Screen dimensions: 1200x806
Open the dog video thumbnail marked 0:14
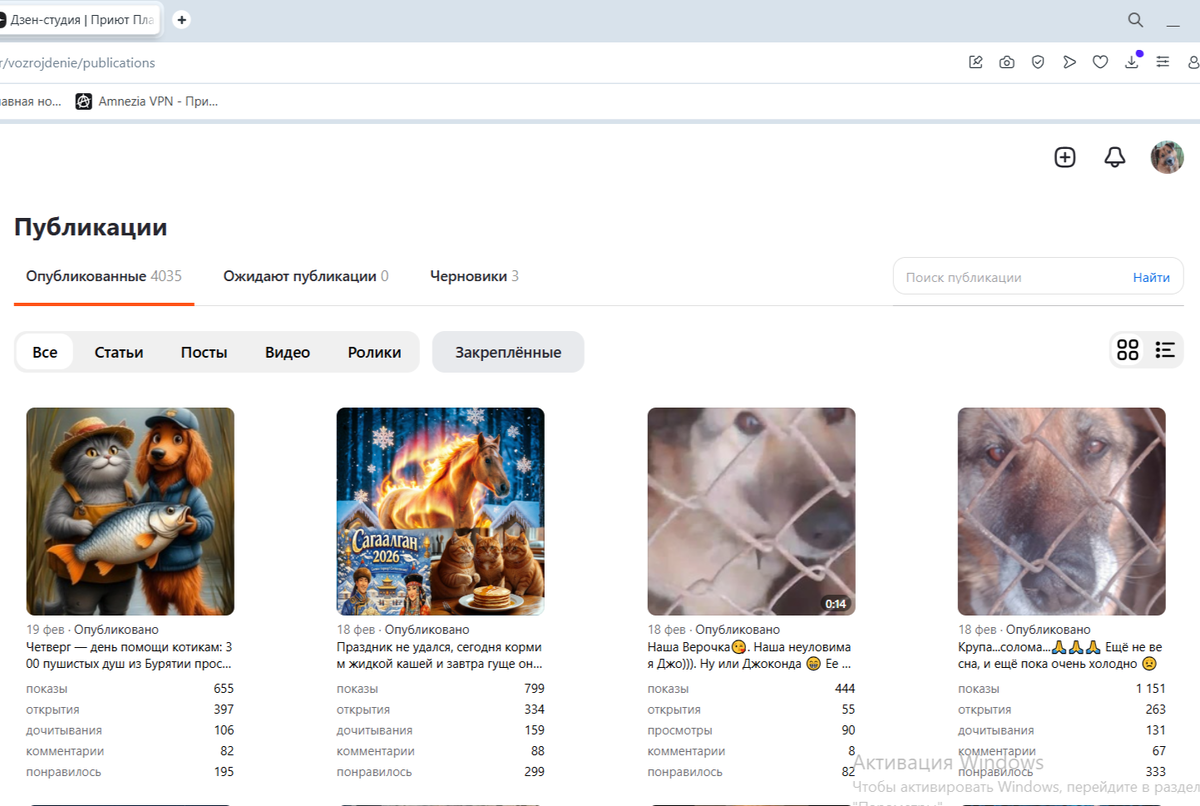tap(751, 511)
